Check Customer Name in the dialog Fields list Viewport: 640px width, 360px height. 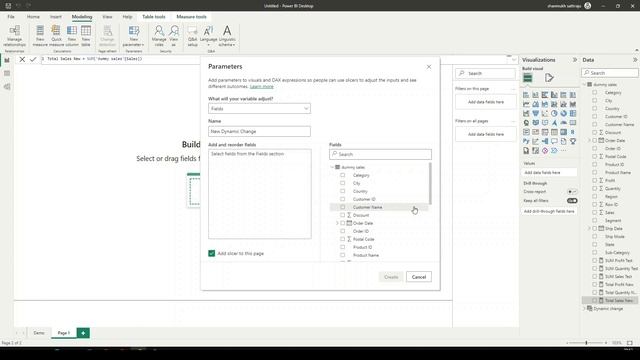click(342, 207)
